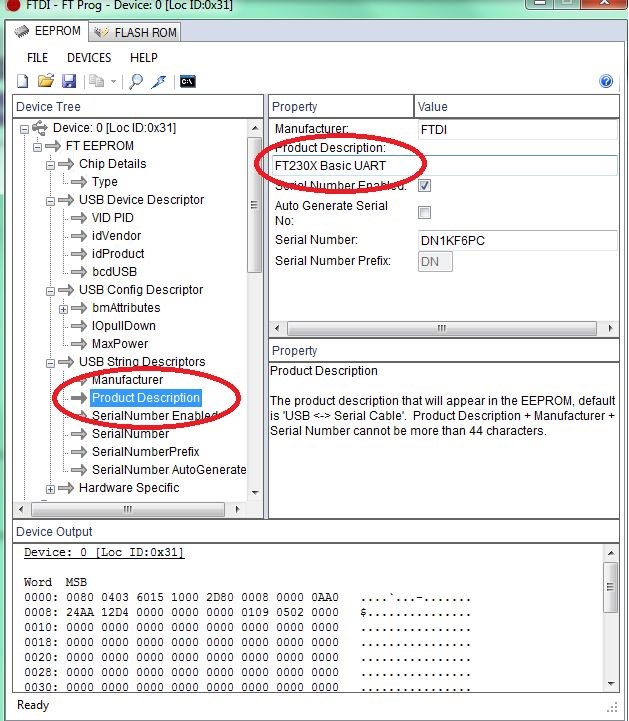Scan and parse with magnifier icon
629x721 pixels.
pyautogui.click(x=136, y=81)
